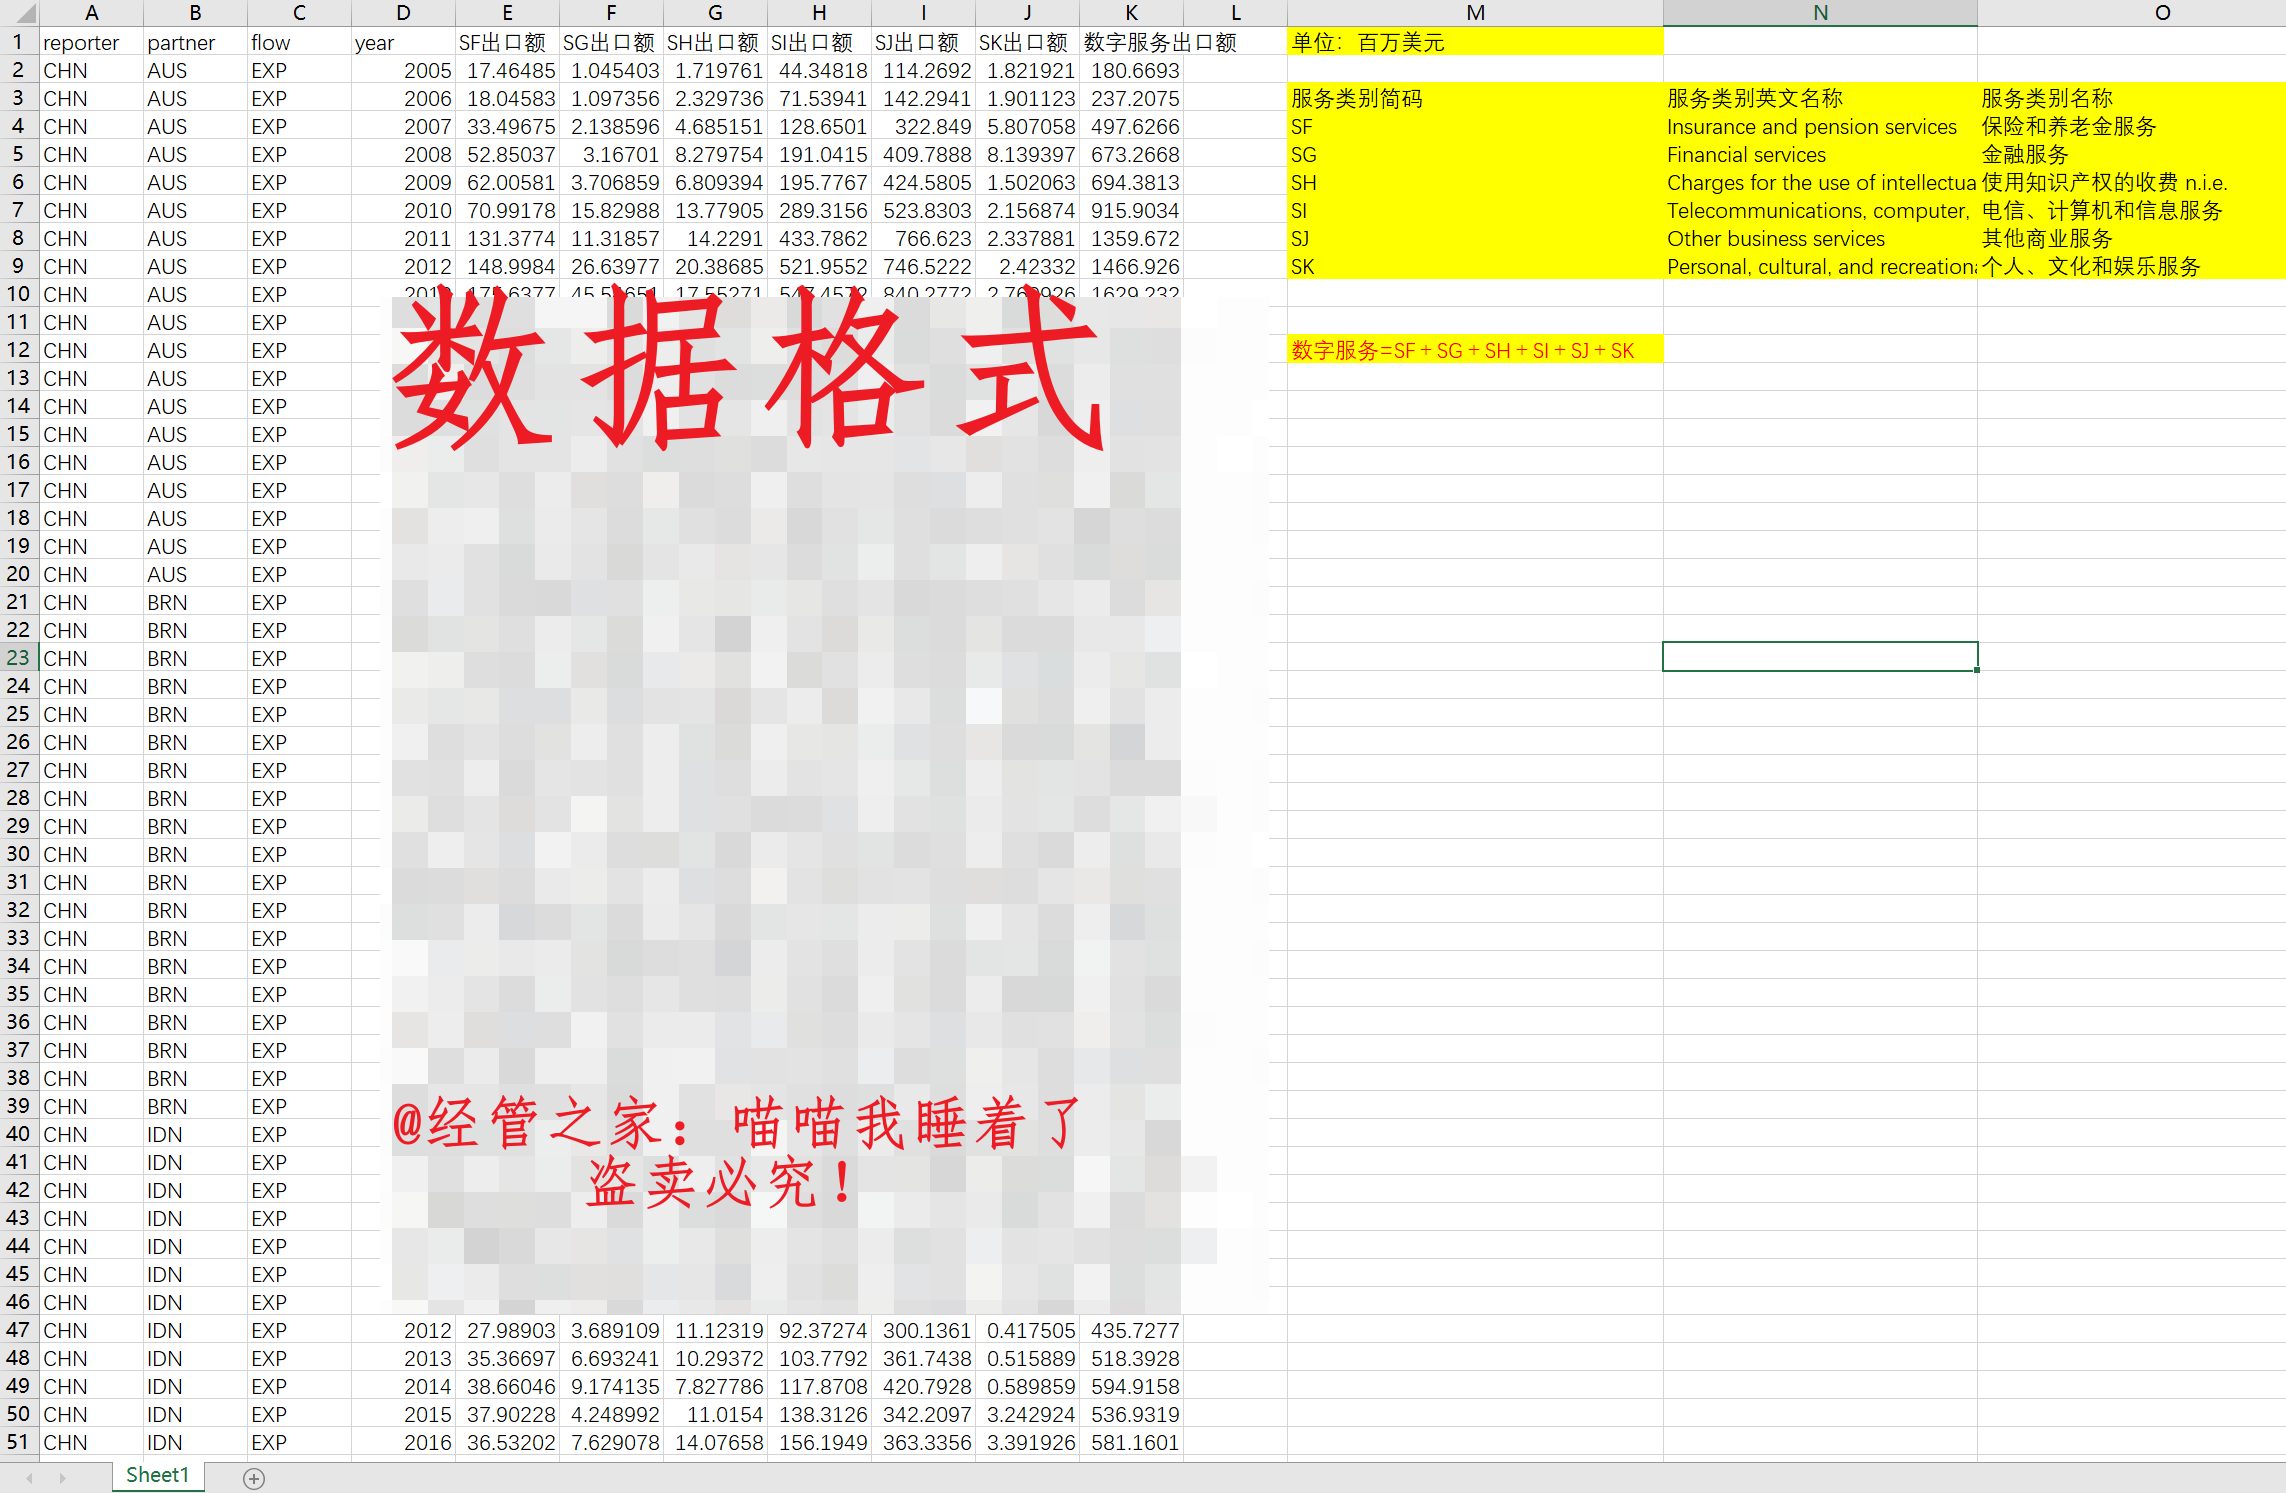Select column K header

pos(1131,13)
